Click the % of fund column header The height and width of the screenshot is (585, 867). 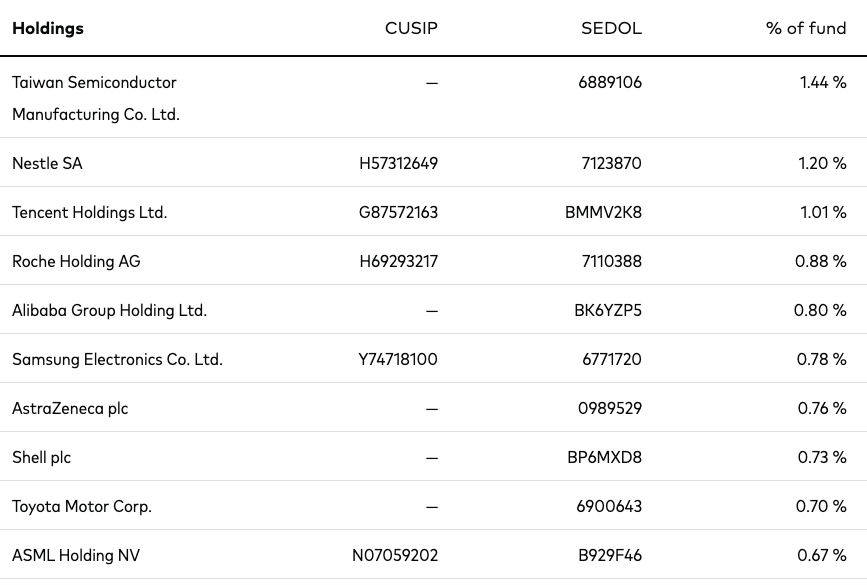point(806,28)
